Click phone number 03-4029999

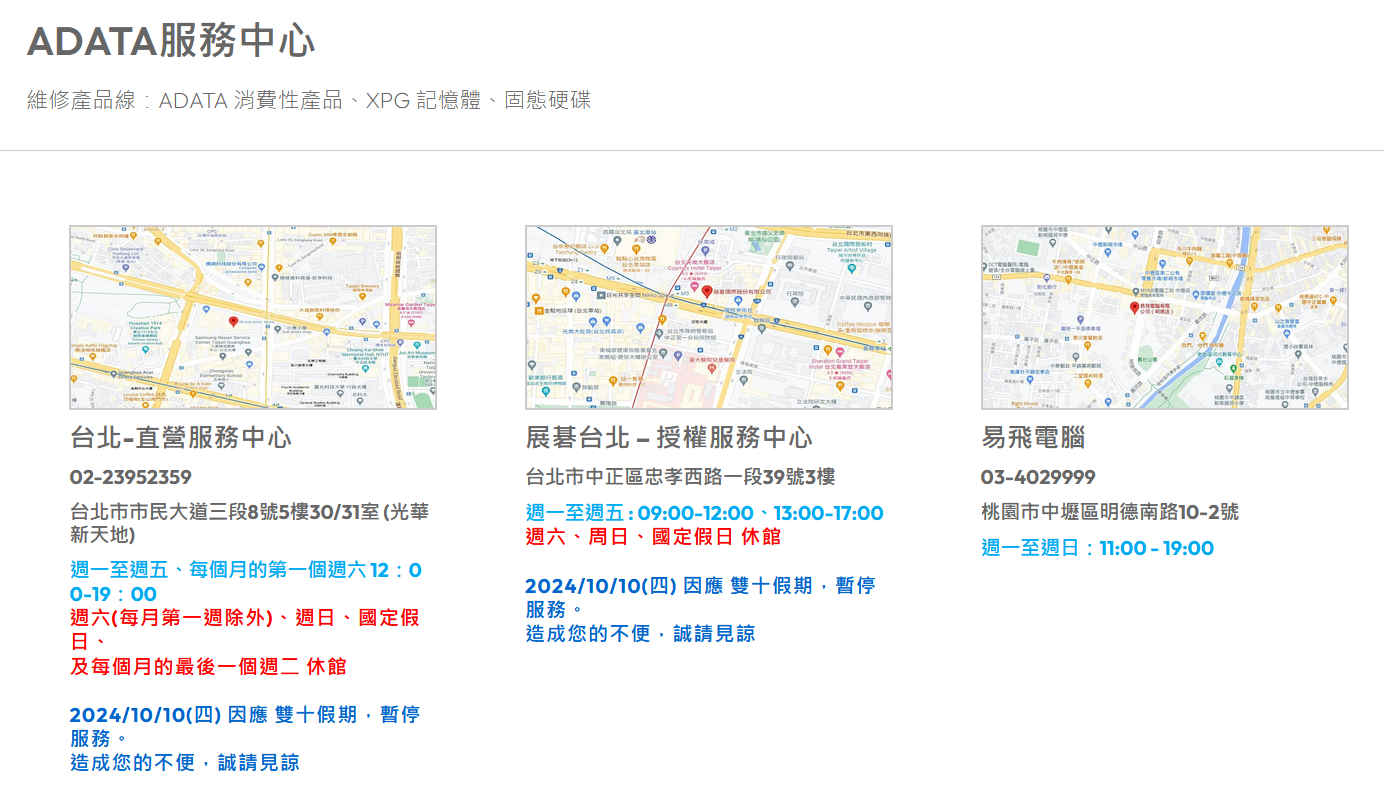point(1038,477)
